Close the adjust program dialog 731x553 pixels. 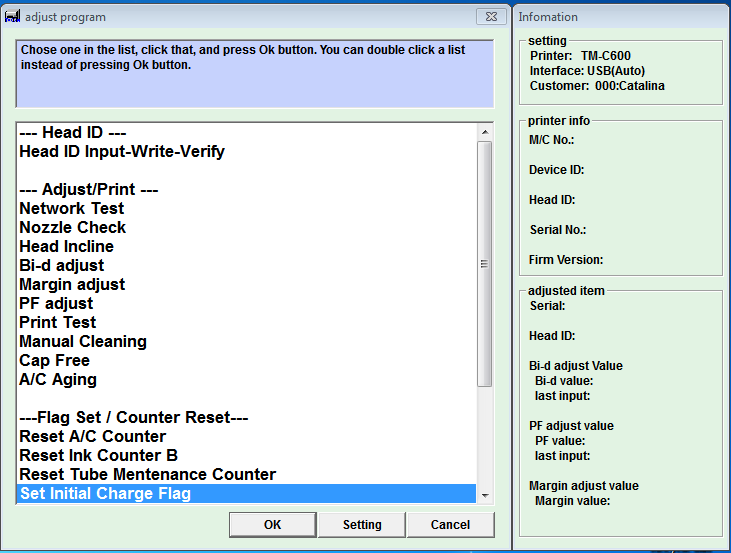[489, 17]
